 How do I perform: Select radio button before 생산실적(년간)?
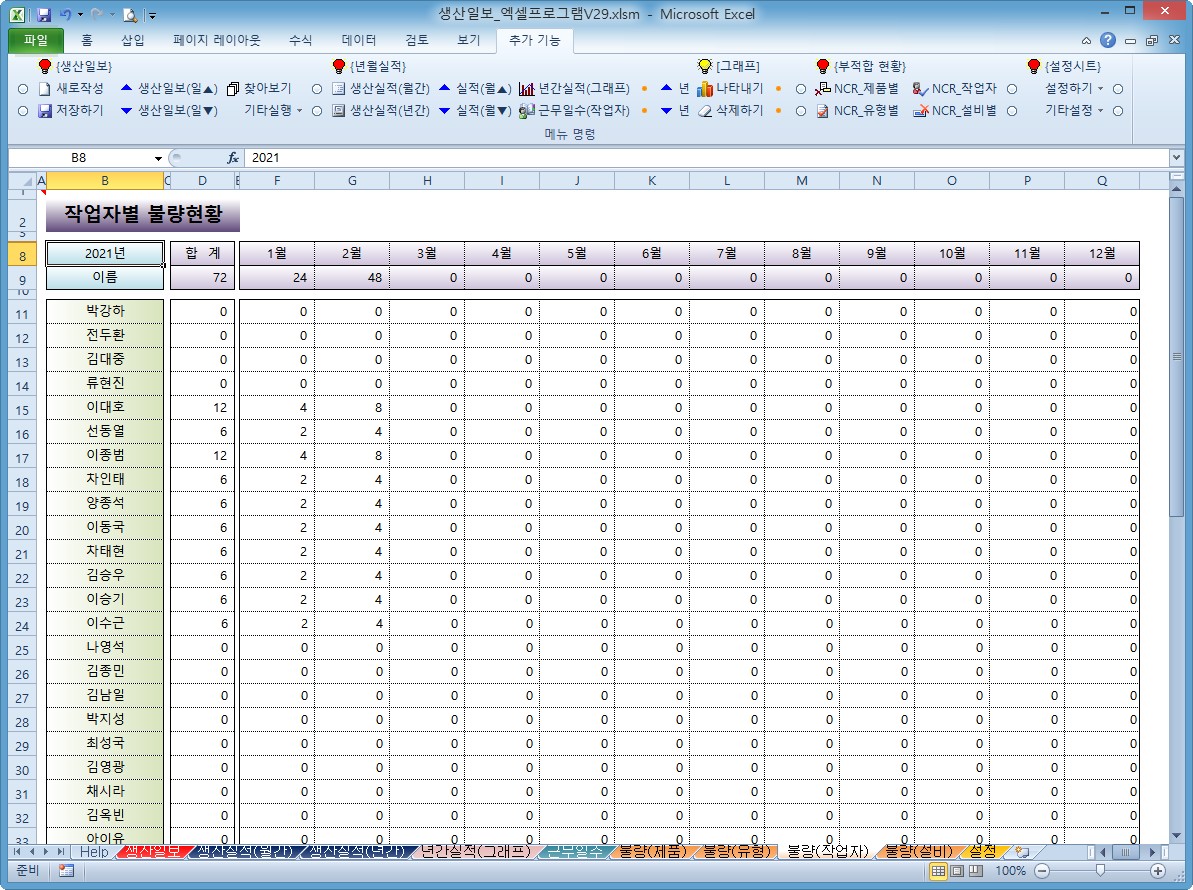[x=317, y=111]
